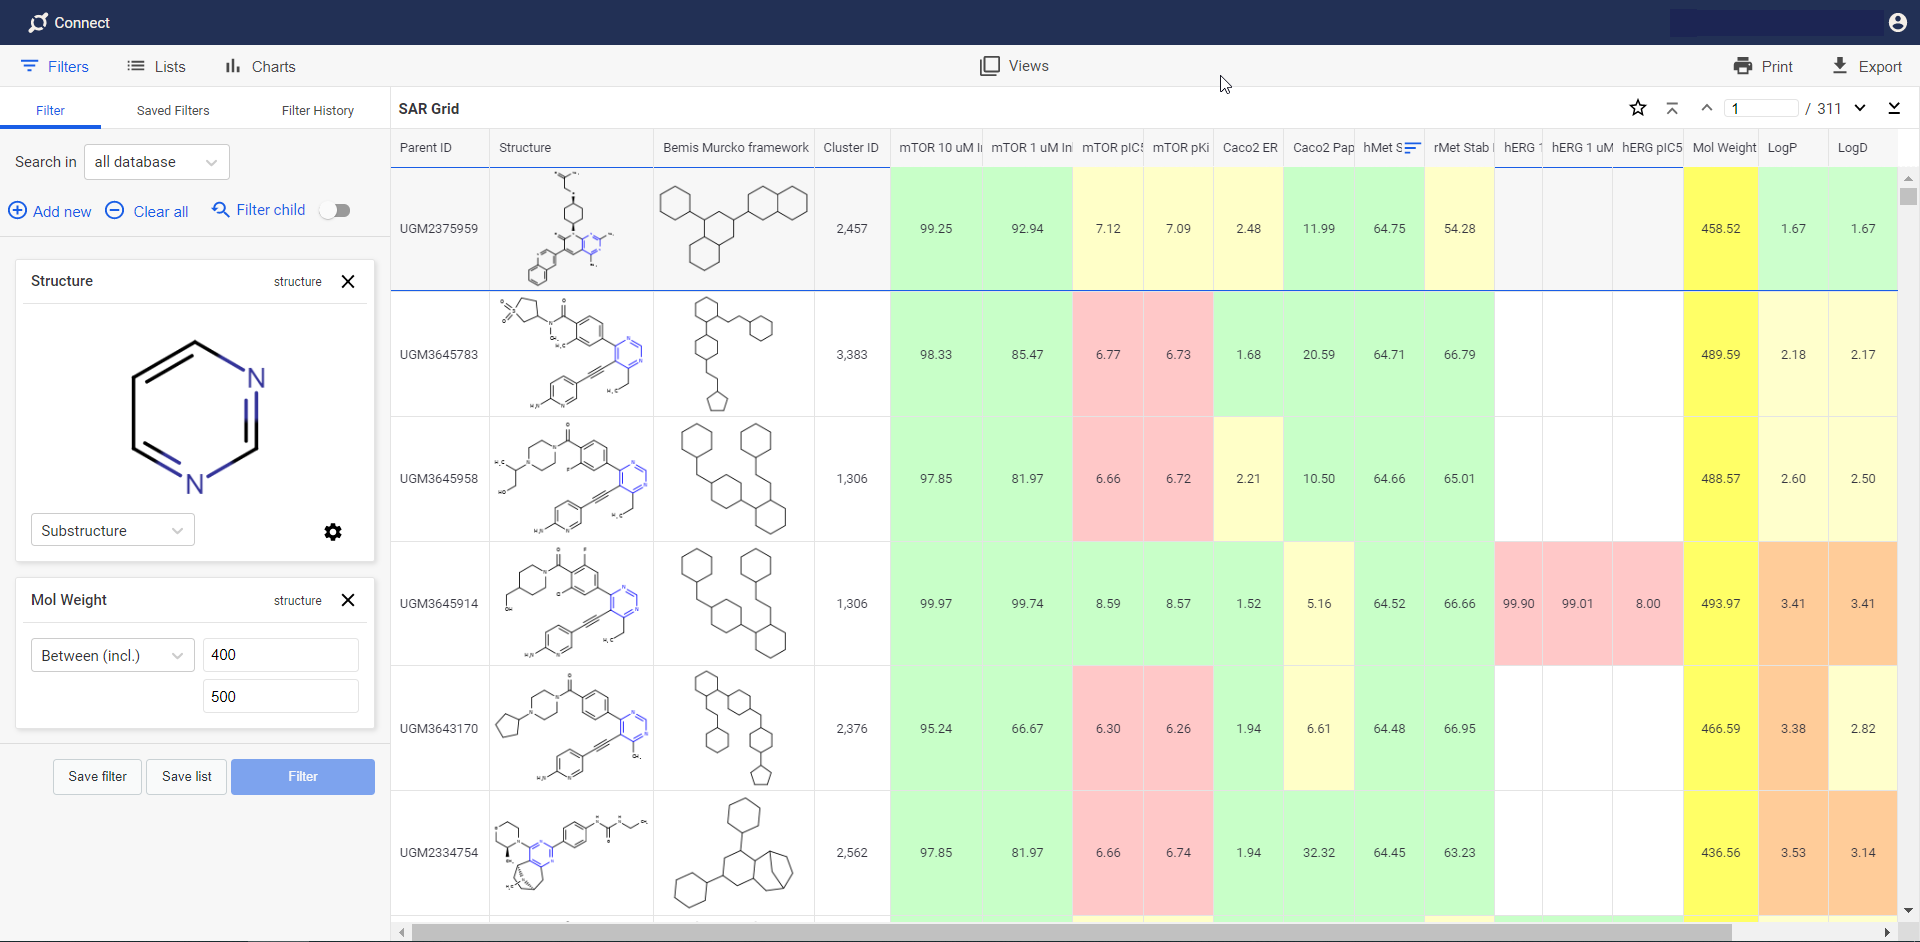The height and width of the screenshot is (942, 1920).
Task: Jump to the last record
Action: coord(1895,108)
